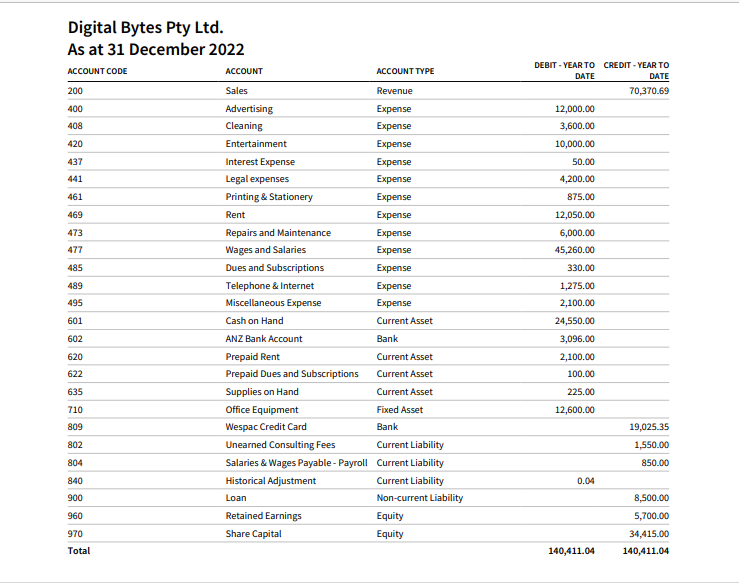The image size is (739, 583).
Task: Select the Interest Expense account
Action: pyautogui.click(x=260, y=162)
